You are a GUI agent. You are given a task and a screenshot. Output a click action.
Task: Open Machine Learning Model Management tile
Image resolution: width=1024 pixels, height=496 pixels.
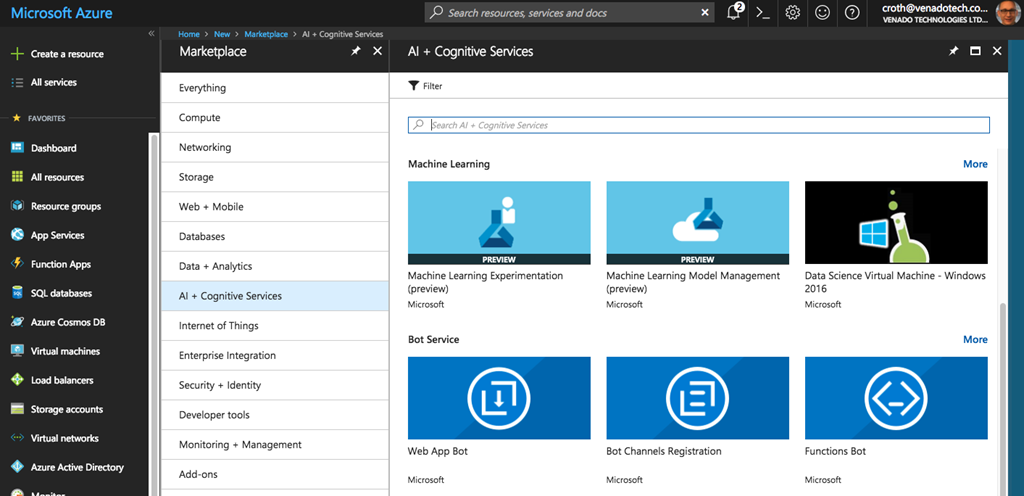click(x=697, y=245)
